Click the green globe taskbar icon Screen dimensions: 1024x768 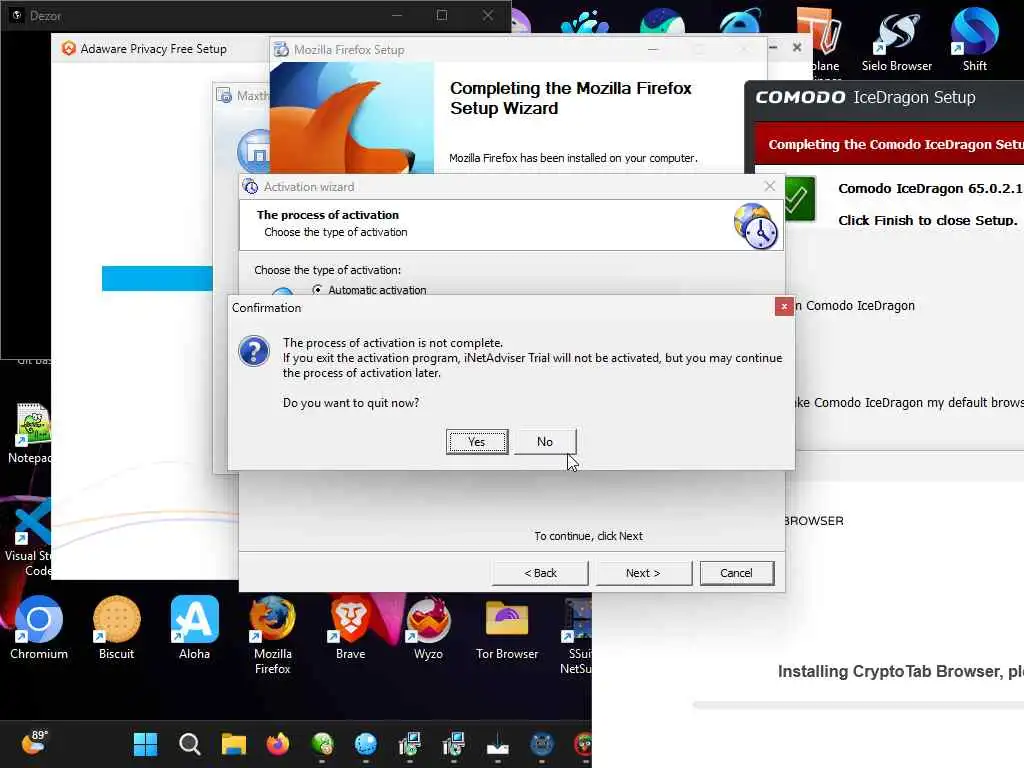click(322, 744)
